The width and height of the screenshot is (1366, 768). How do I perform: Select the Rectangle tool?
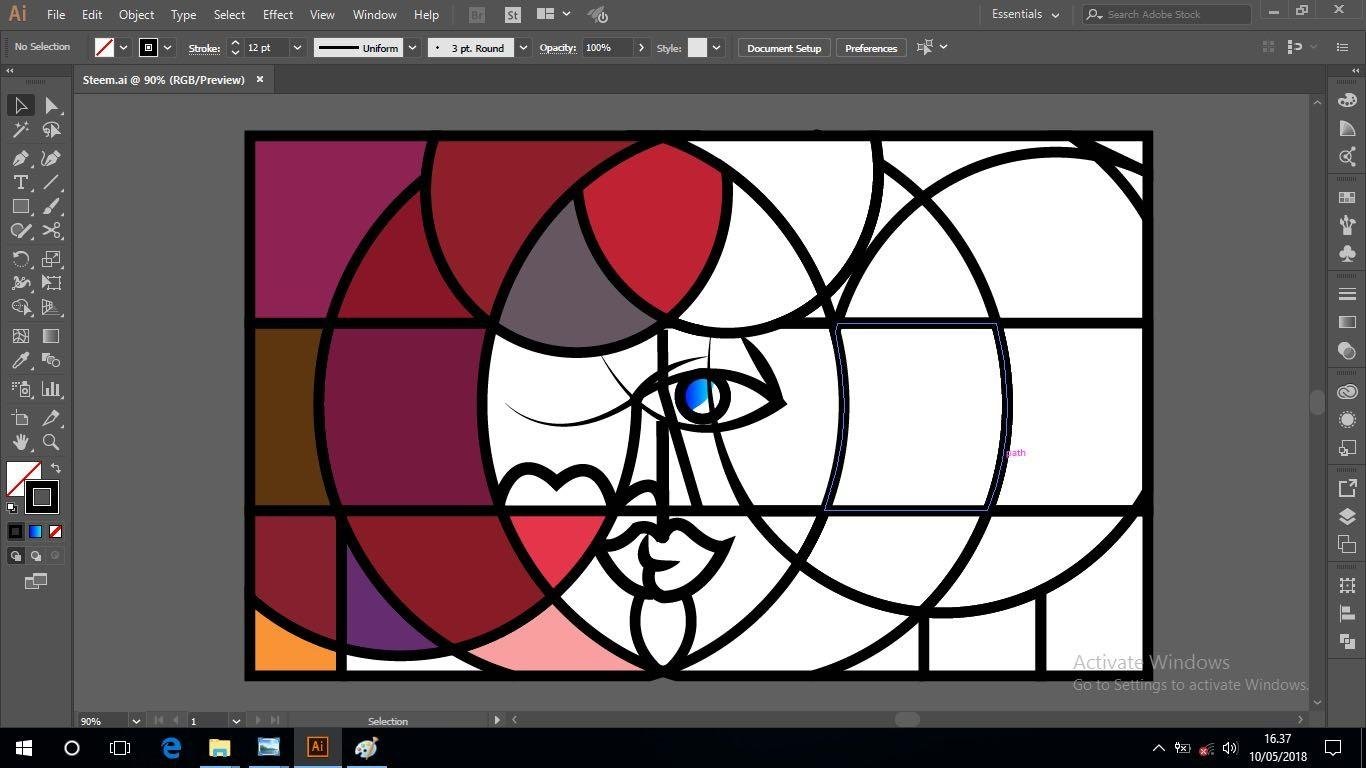click(x=20, y=206)
